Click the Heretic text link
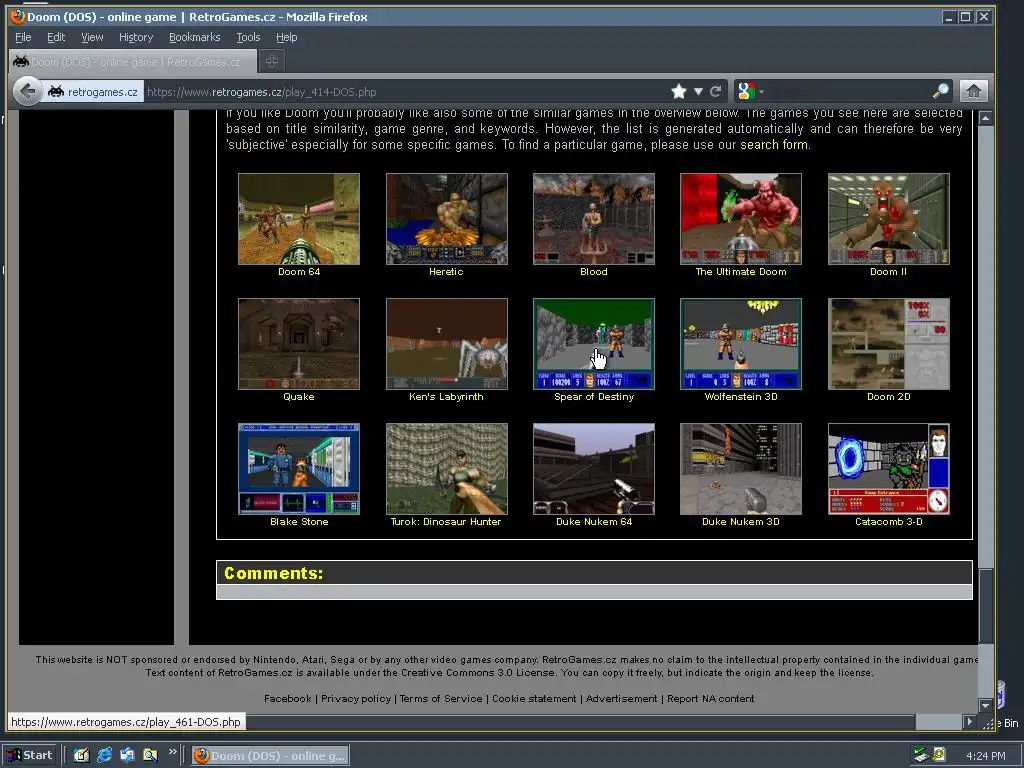 click(x=446, y=272)
